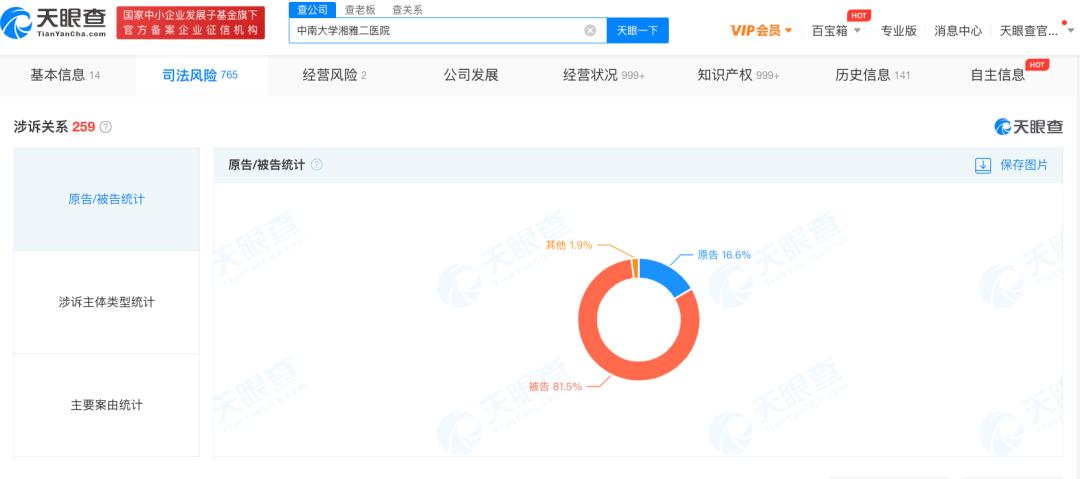Image resolution: width=1080 pixels, height=479 pixels.
Task: Click the help icon beside 涉诉关系 259
Action: click(105, 127)
